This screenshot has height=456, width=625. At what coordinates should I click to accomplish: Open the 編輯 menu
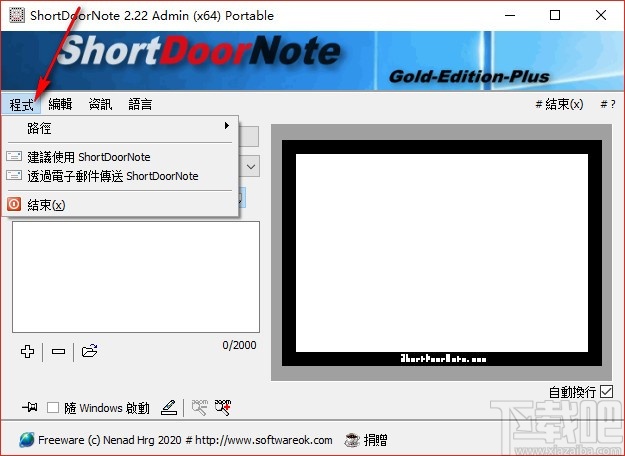60,104
